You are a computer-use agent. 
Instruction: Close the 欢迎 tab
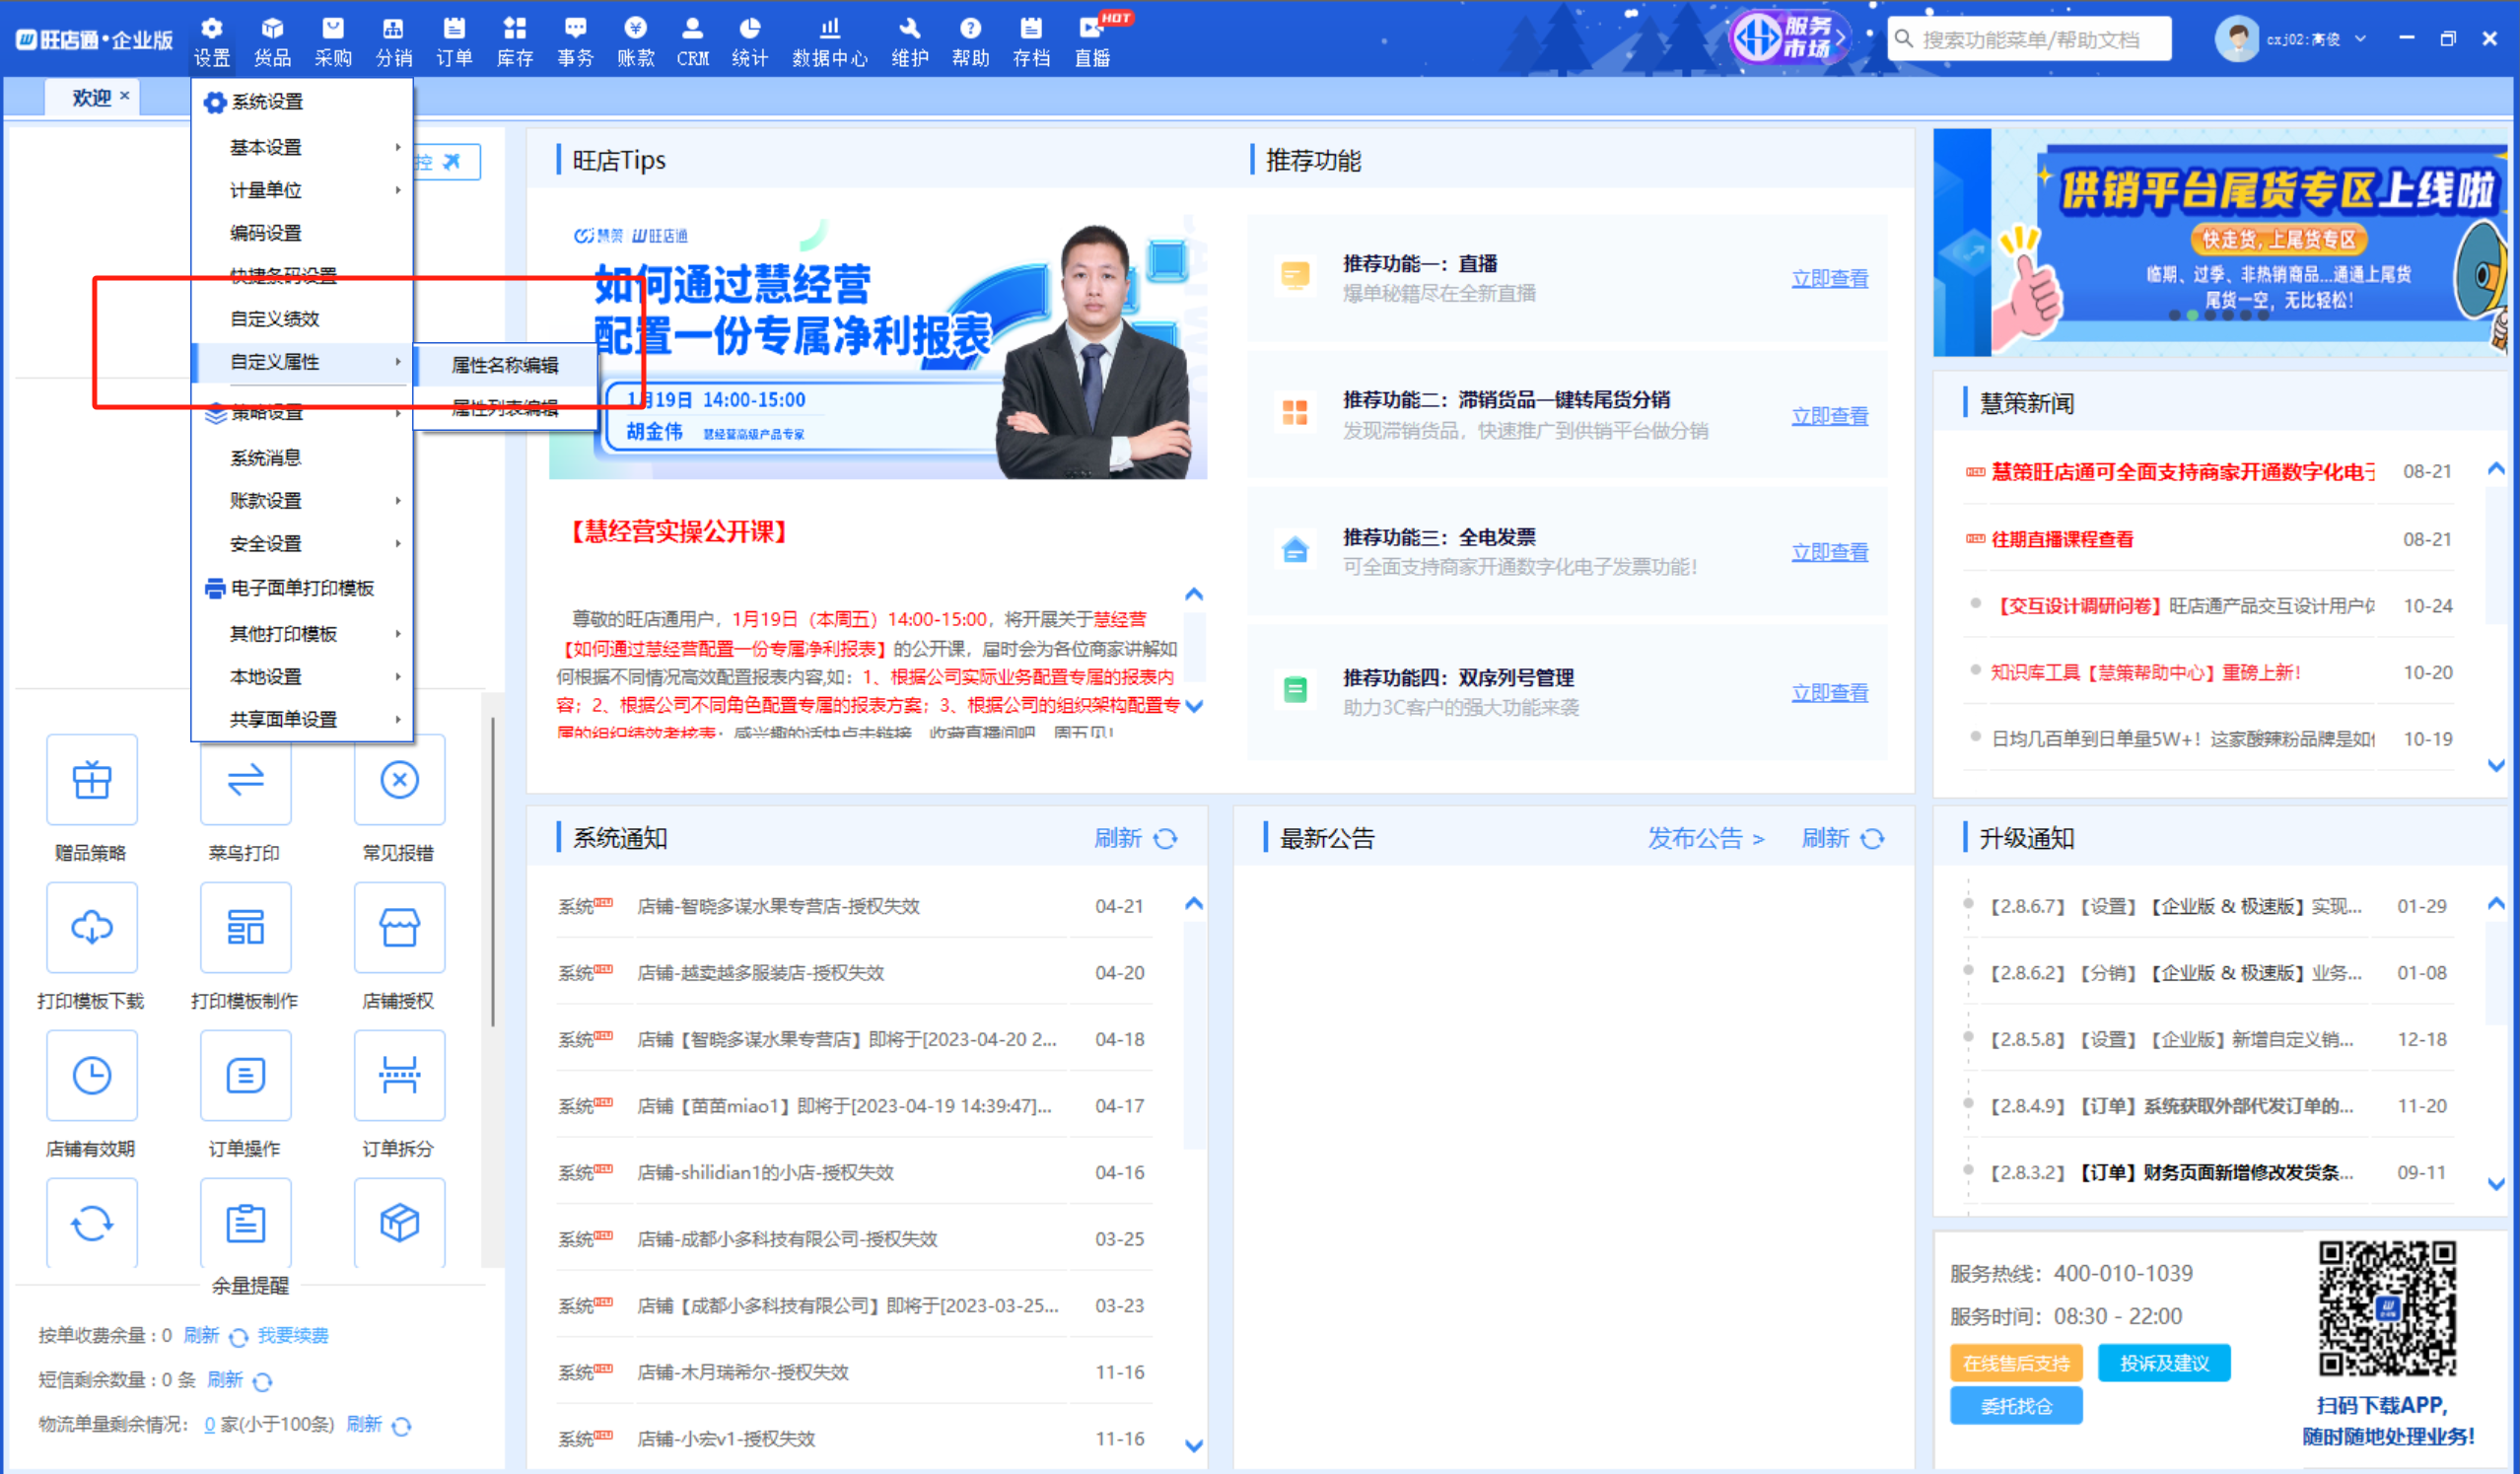(x=125, y=96)
